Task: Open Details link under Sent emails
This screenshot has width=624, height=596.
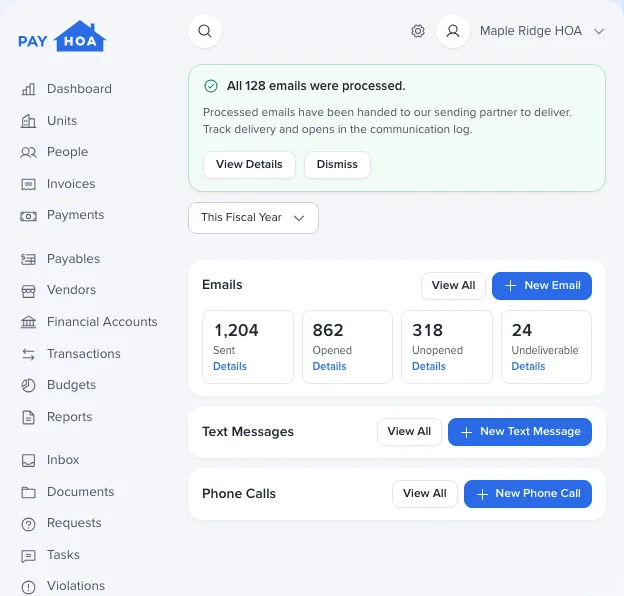Action: (230, 366)
